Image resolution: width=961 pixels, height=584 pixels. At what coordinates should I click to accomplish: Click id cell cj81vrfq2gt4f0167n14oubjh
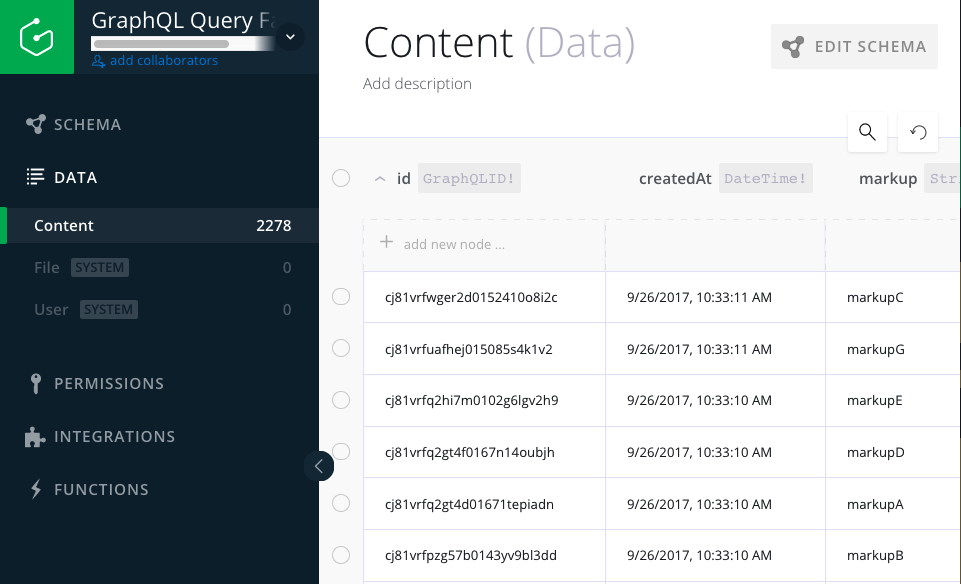(484, 452)
